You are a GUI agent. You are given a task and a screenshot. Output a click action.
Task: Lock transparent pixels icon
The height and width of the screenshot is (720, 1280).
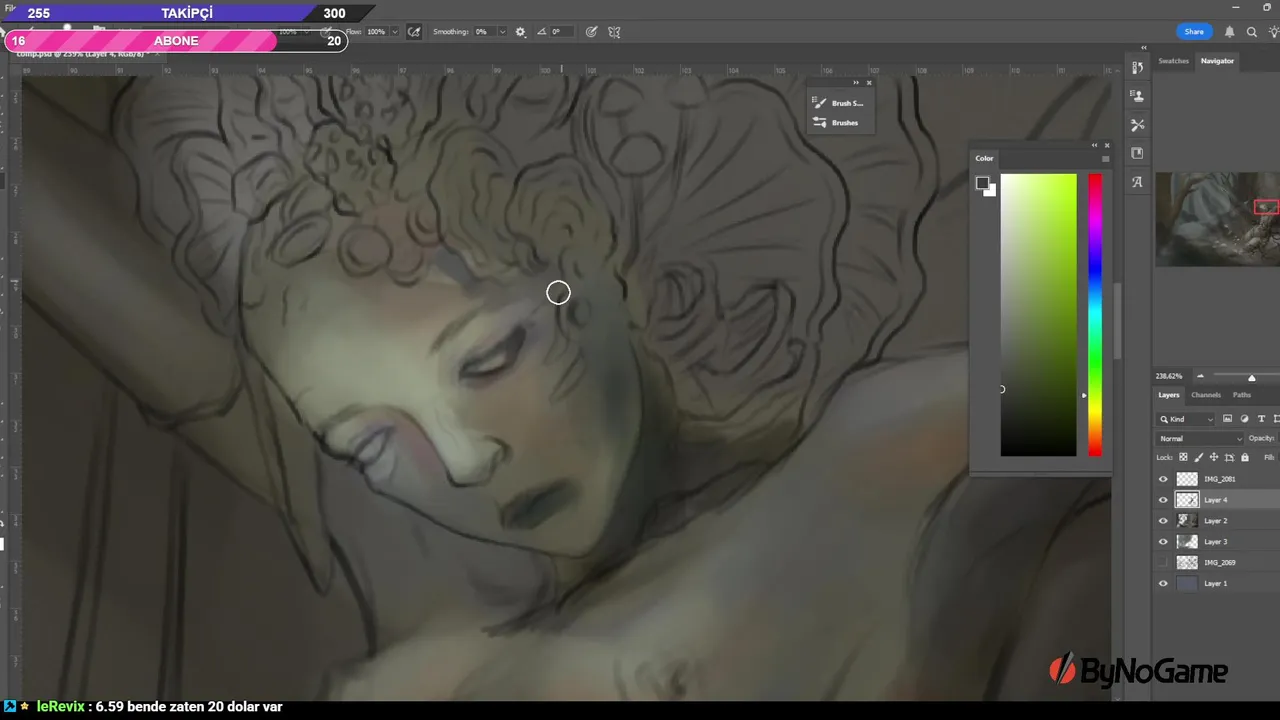coord(1183,457)
